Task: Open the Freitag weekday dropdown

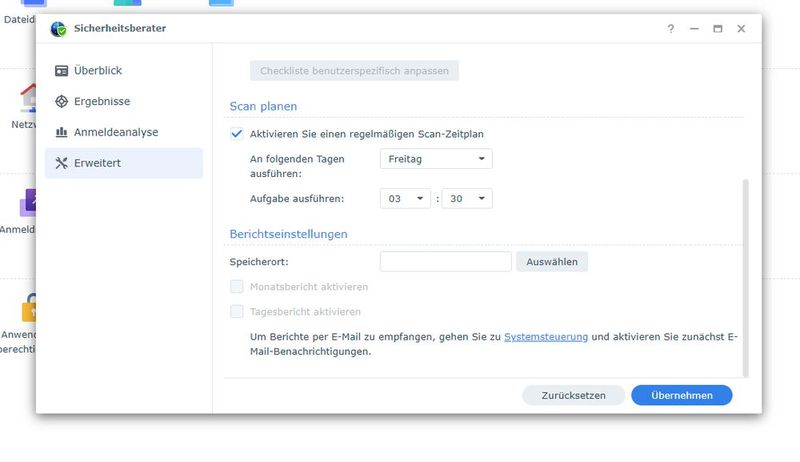Action: point(436,159)
